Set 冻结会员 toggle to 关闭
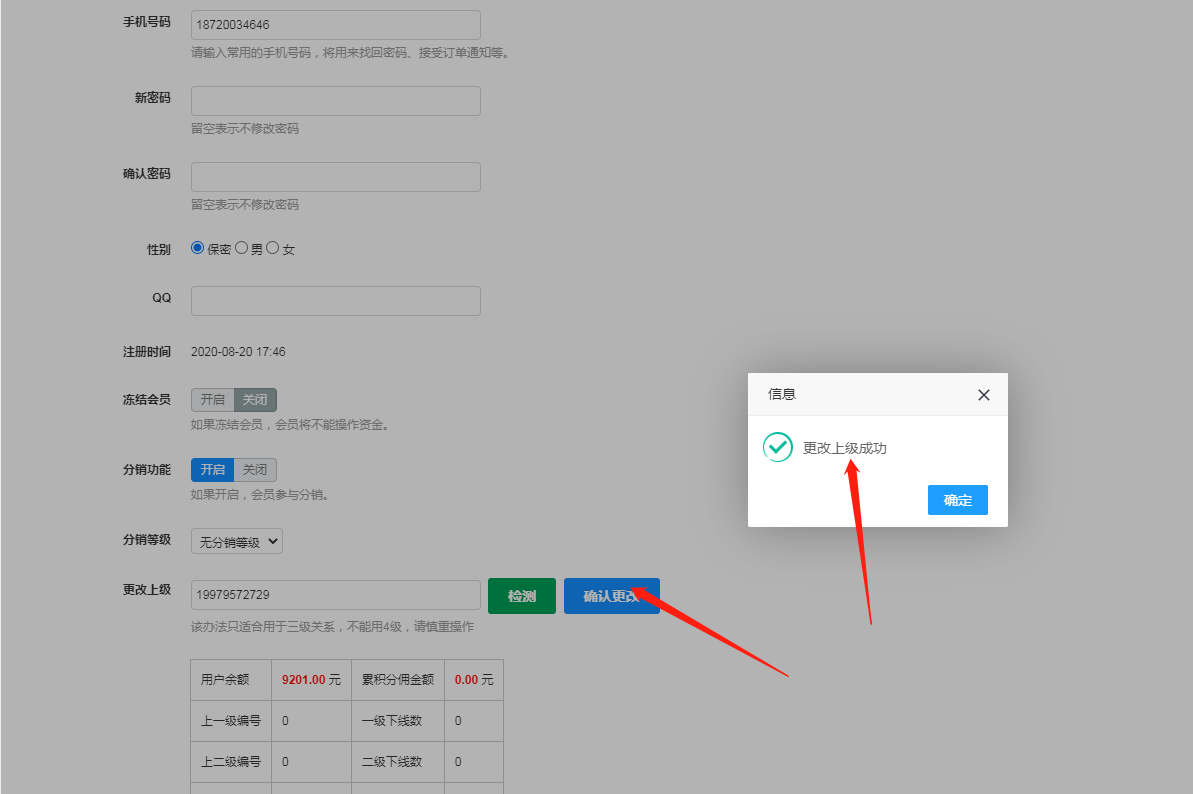Image resolution: width=1193 pixels, height=794 pixels. click(255, 399)
